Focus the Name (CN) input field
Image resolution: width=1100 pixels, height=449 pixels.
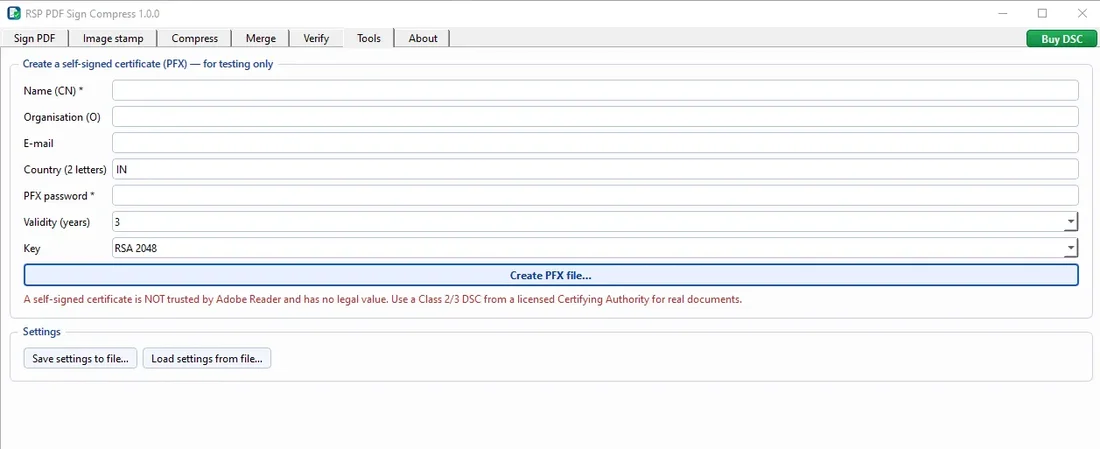pyautogui.click(x=595, y=91)
